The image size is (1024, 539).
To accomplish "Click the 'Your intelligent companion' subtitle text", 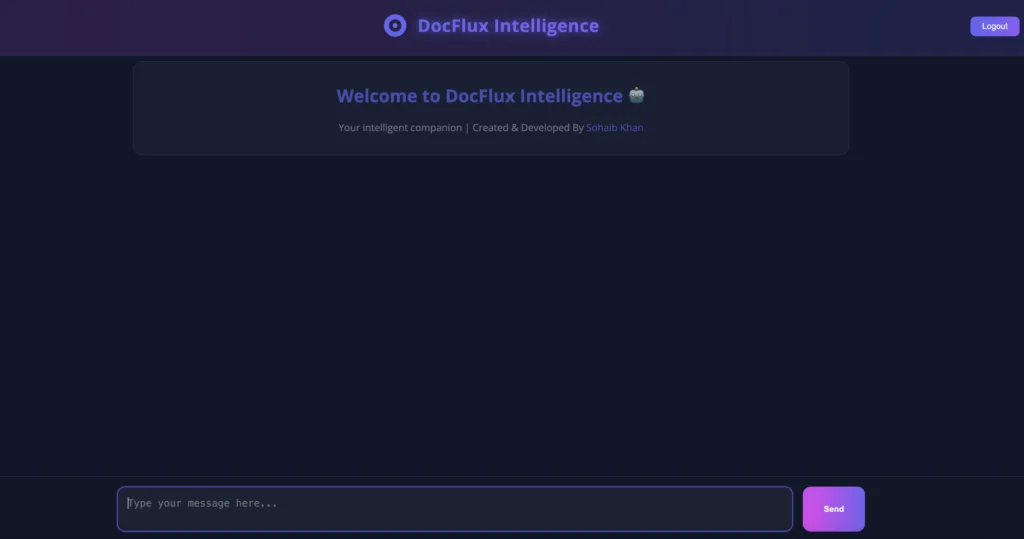I will [400, 128].
